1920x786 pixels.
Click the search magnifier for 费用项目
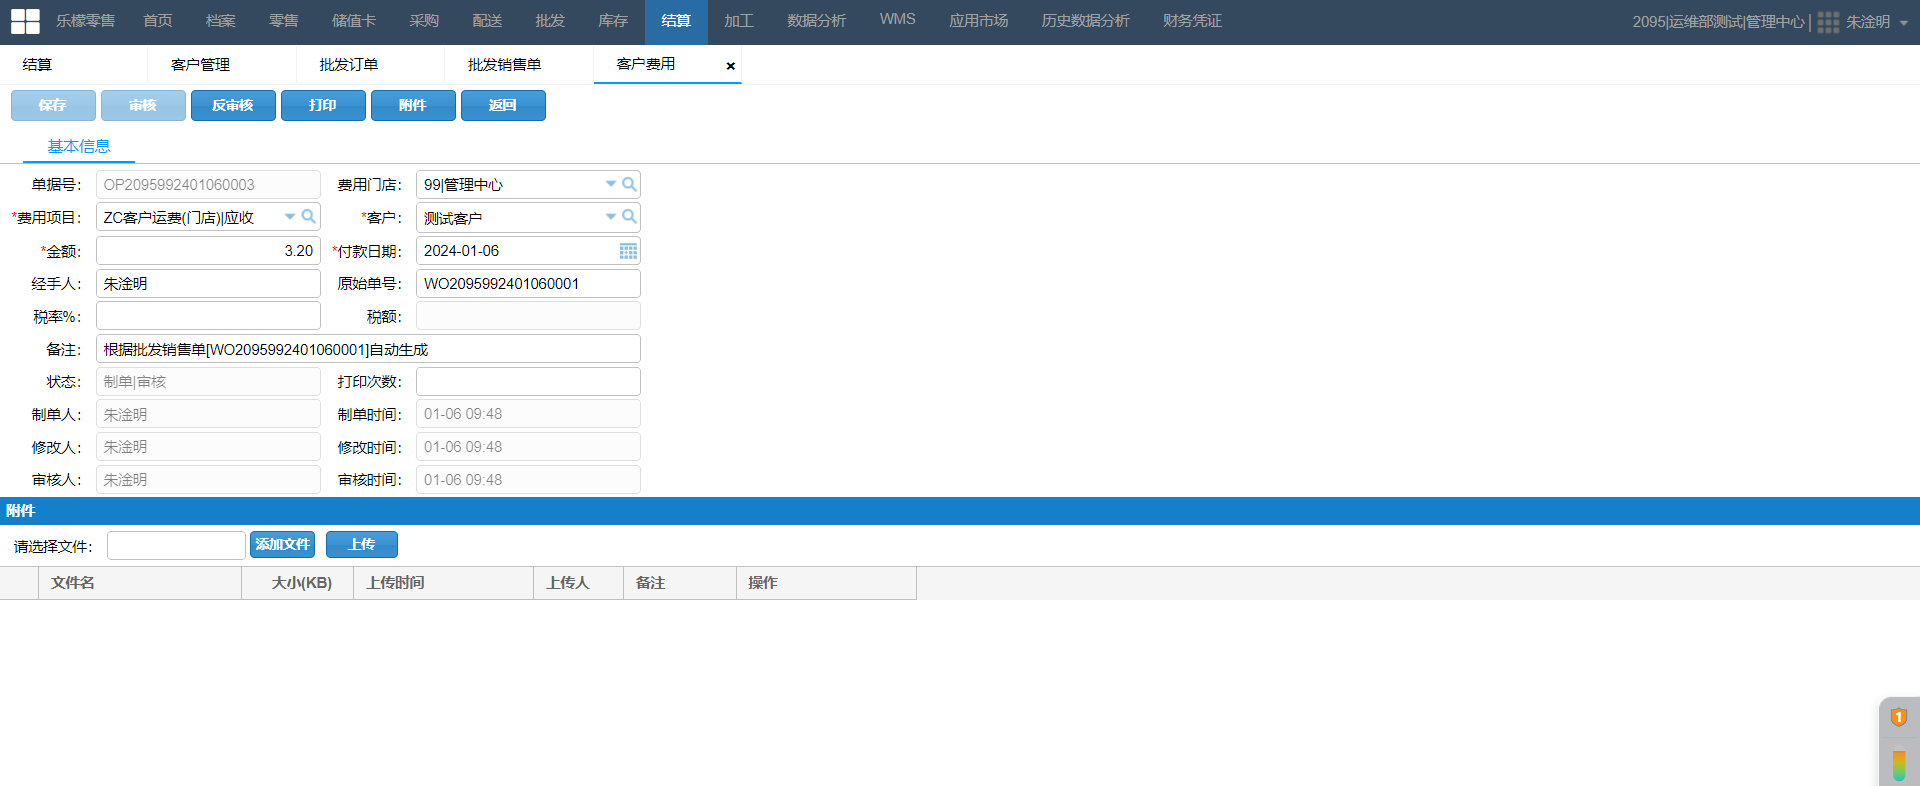click(x=308, y=217)
